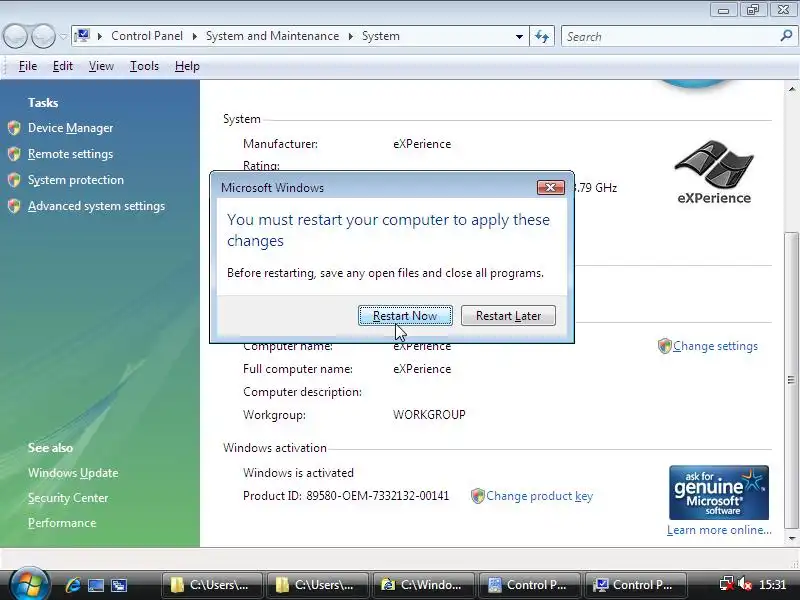
Task: Open Security Center under See also
Action: pos(68,498)
